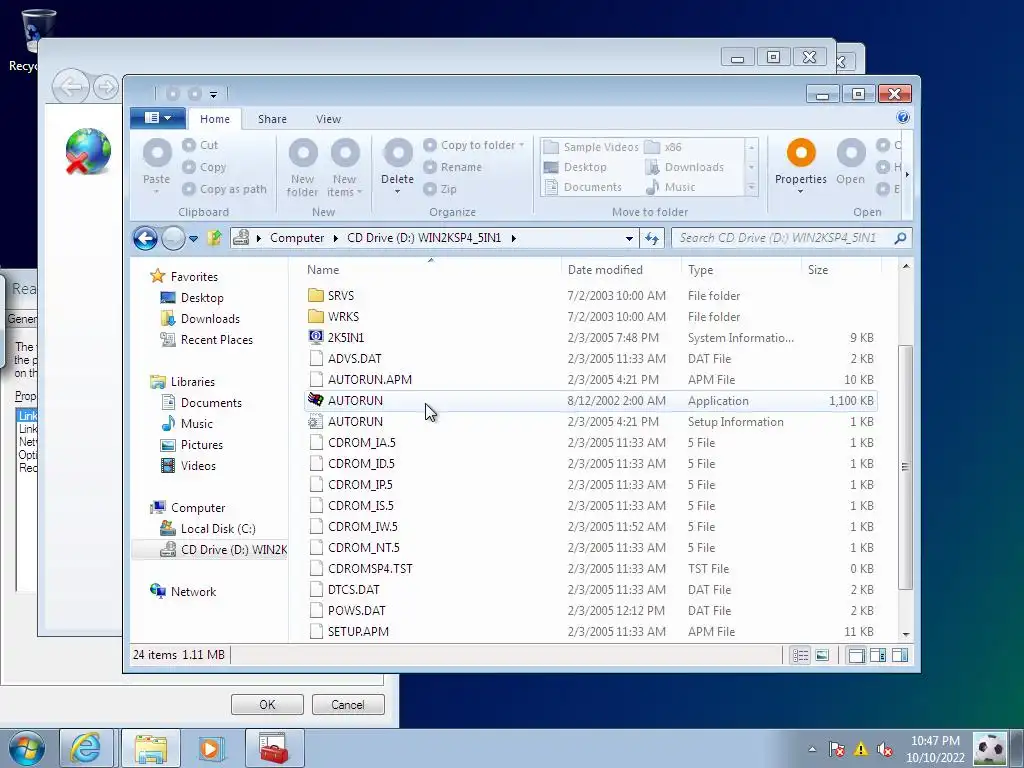The image size is (1024, 768).
Task: Open the address bar history dropdown
Action: click(630, 238)
